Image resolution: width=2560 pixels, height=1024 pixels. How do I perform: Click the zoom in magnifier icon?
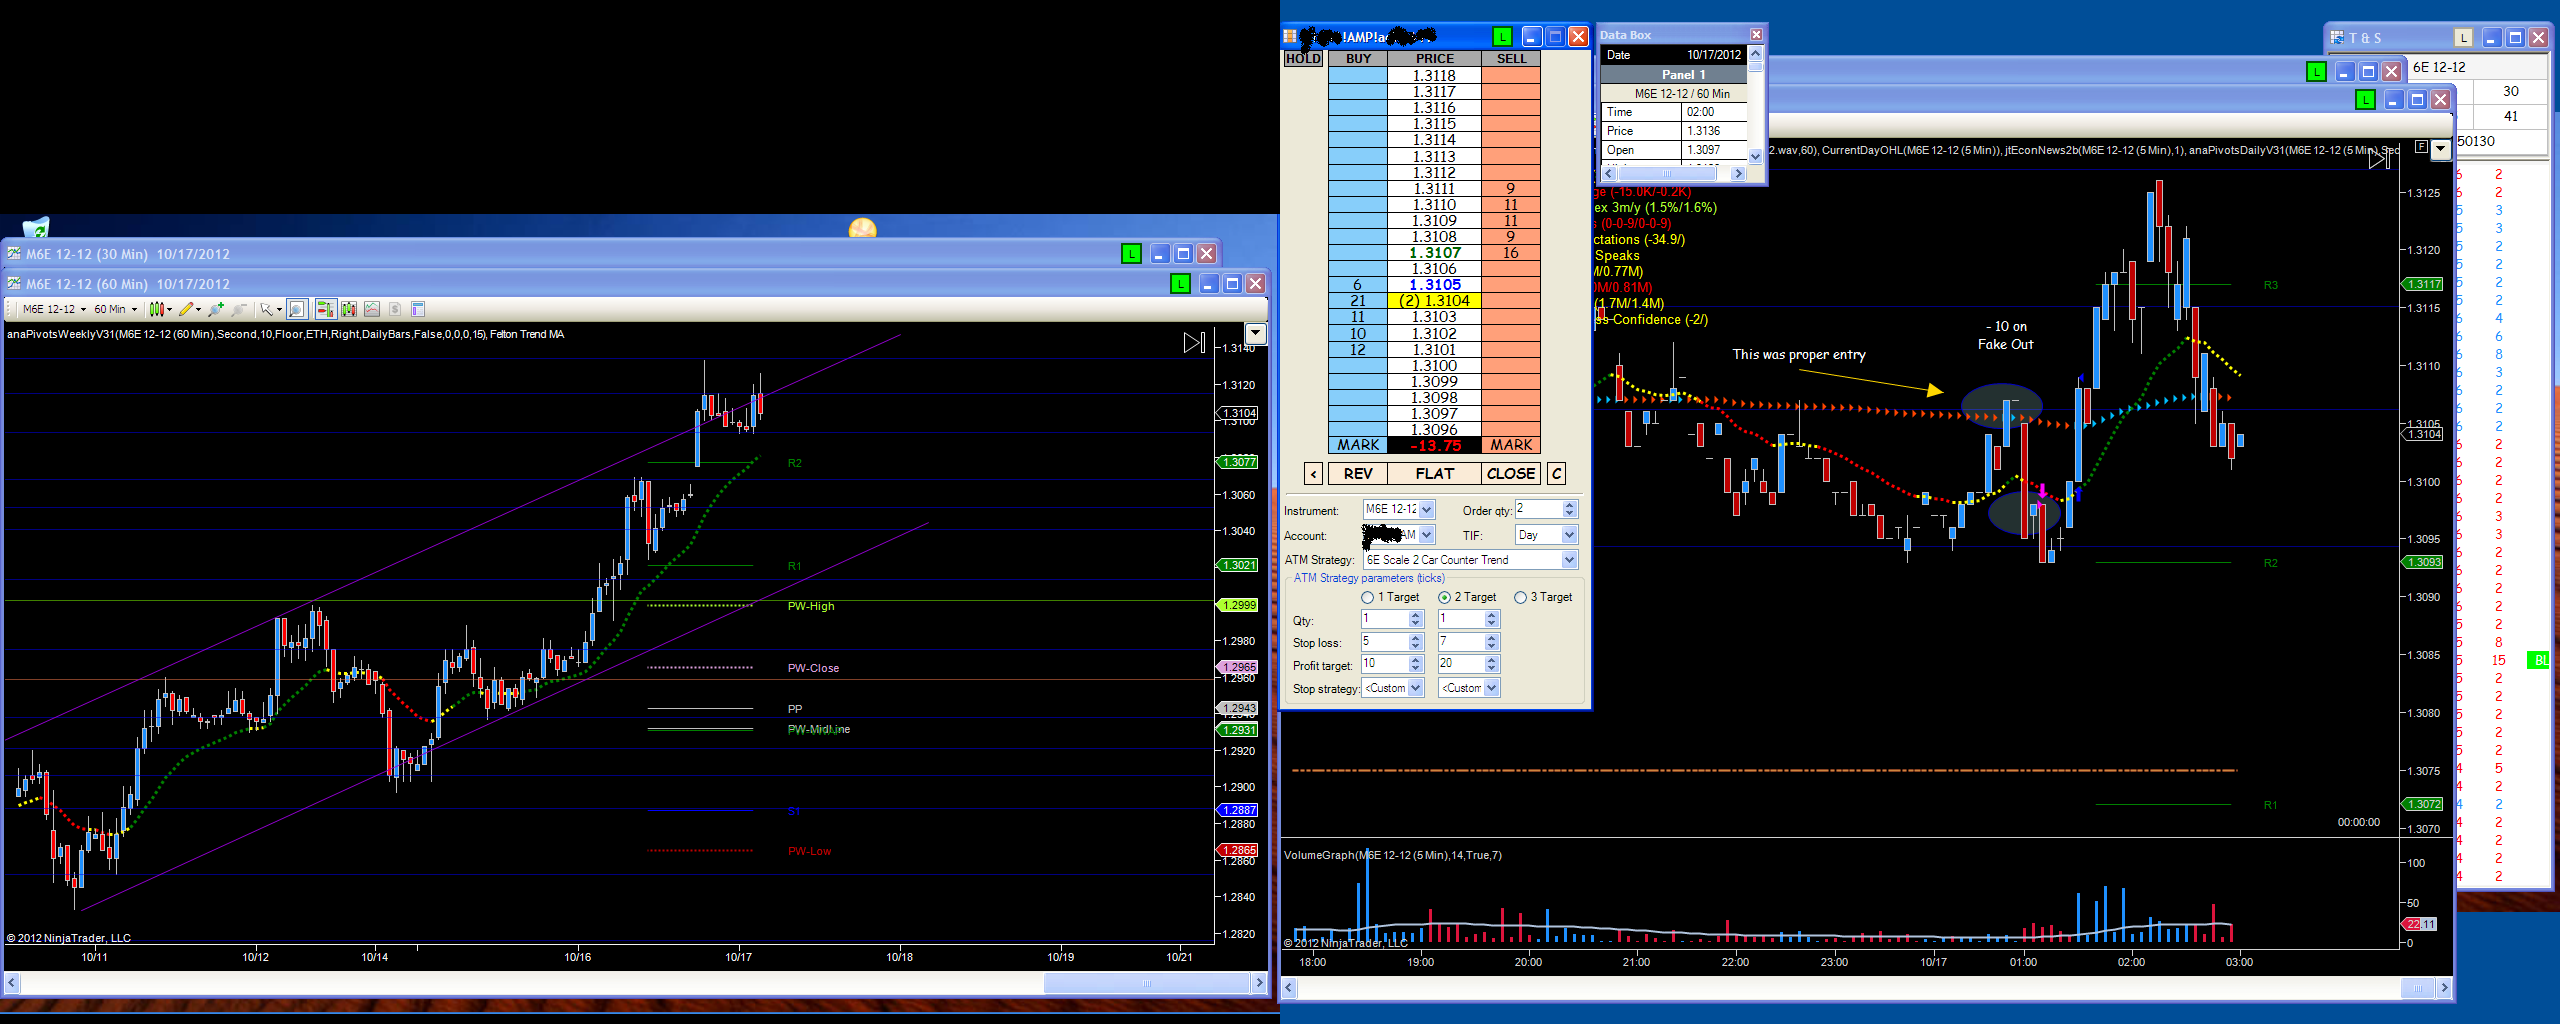coord(215,309)
